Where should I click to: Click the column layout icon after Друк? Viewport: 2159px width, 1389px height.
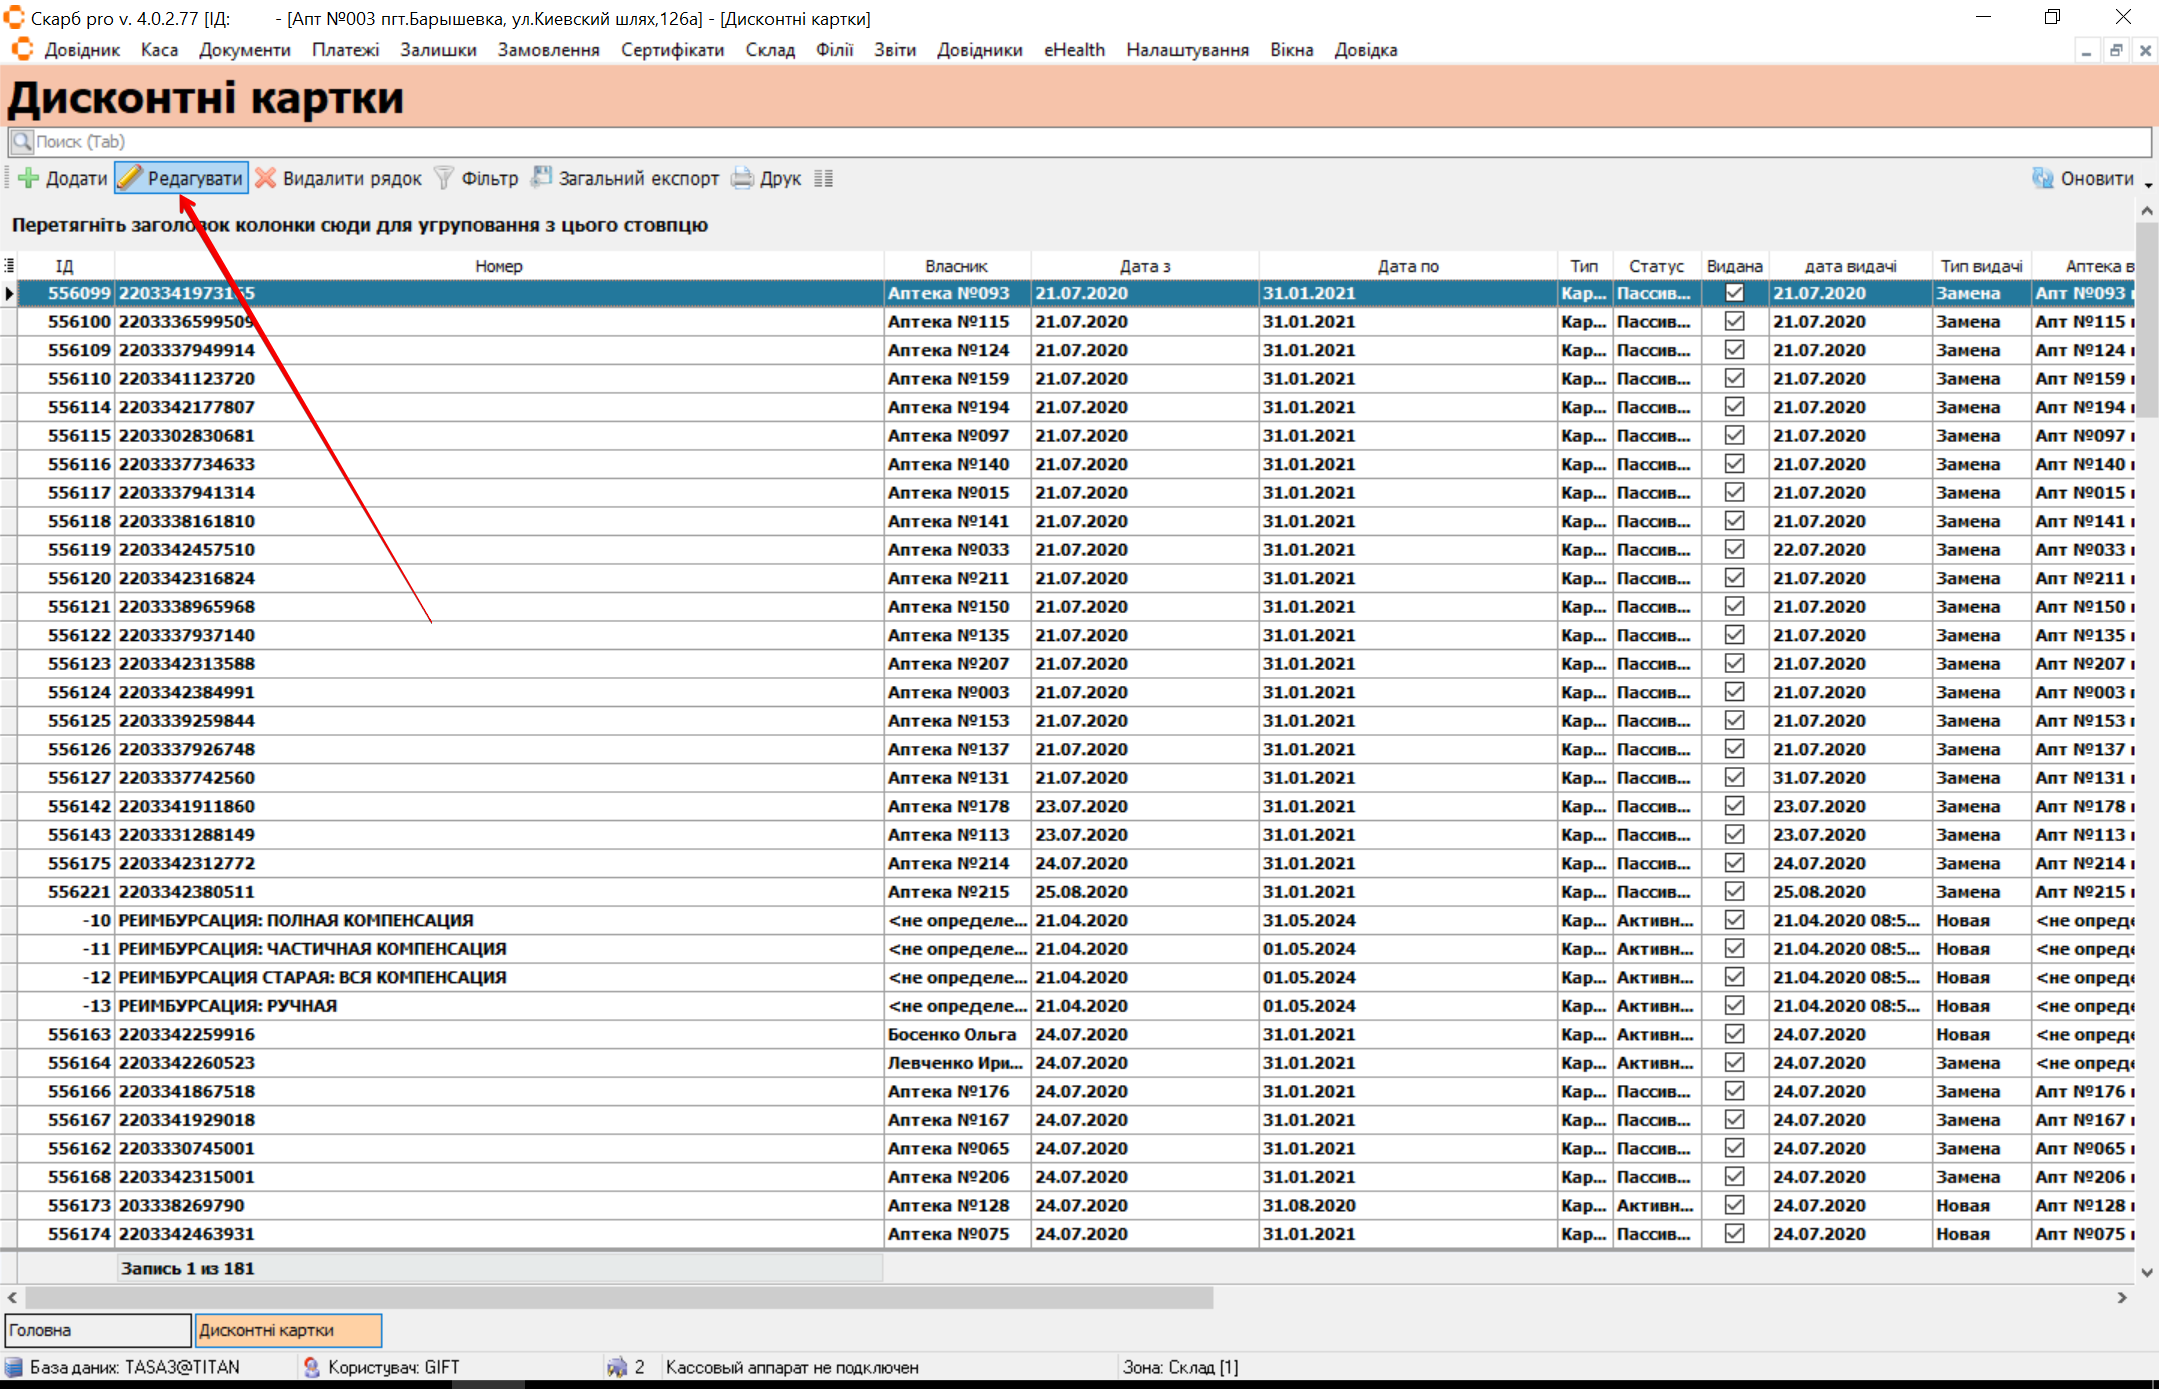point(823,179)
